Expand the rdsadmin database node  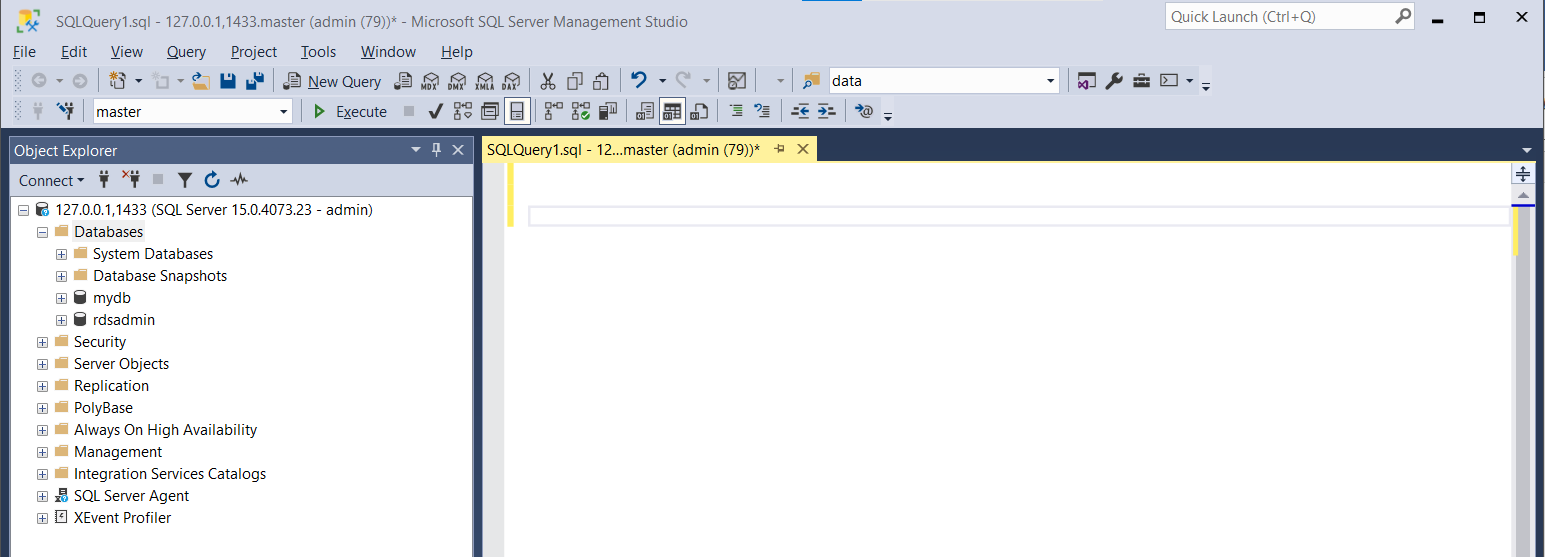click(61, 320)
